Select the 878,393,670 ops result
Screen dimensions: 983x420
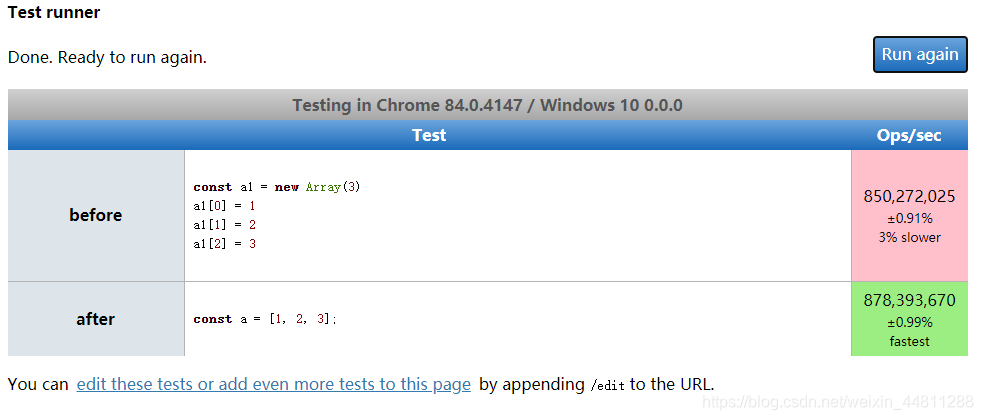909,300
